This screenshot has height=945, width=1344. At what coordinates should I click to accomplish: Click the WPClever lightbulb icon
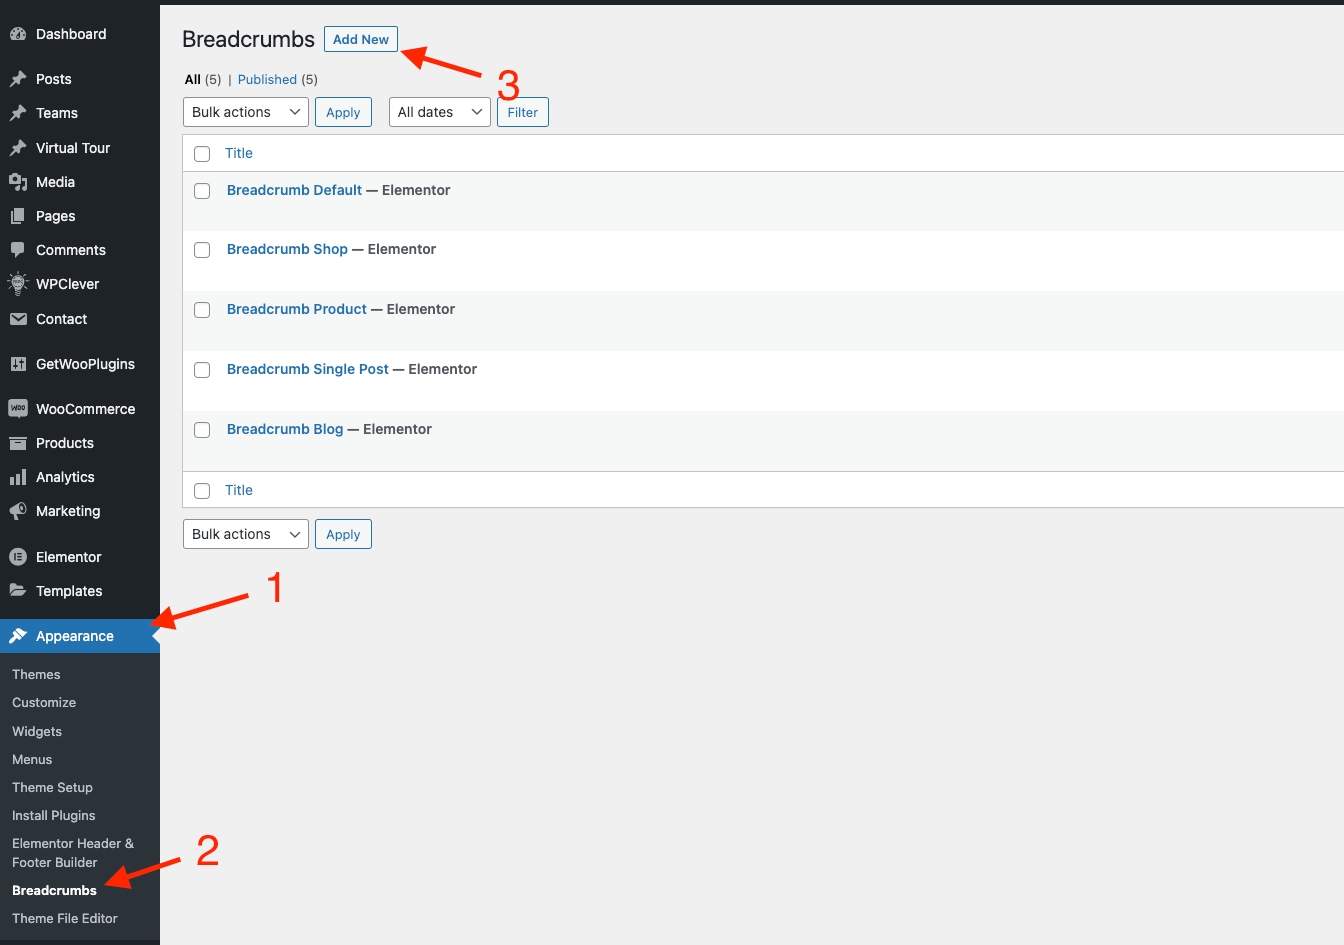18,284
